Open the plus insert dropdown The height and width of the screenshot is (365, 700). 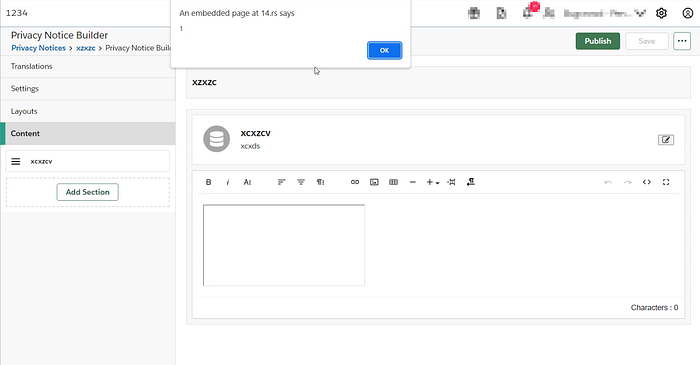[x=433, y=182]
